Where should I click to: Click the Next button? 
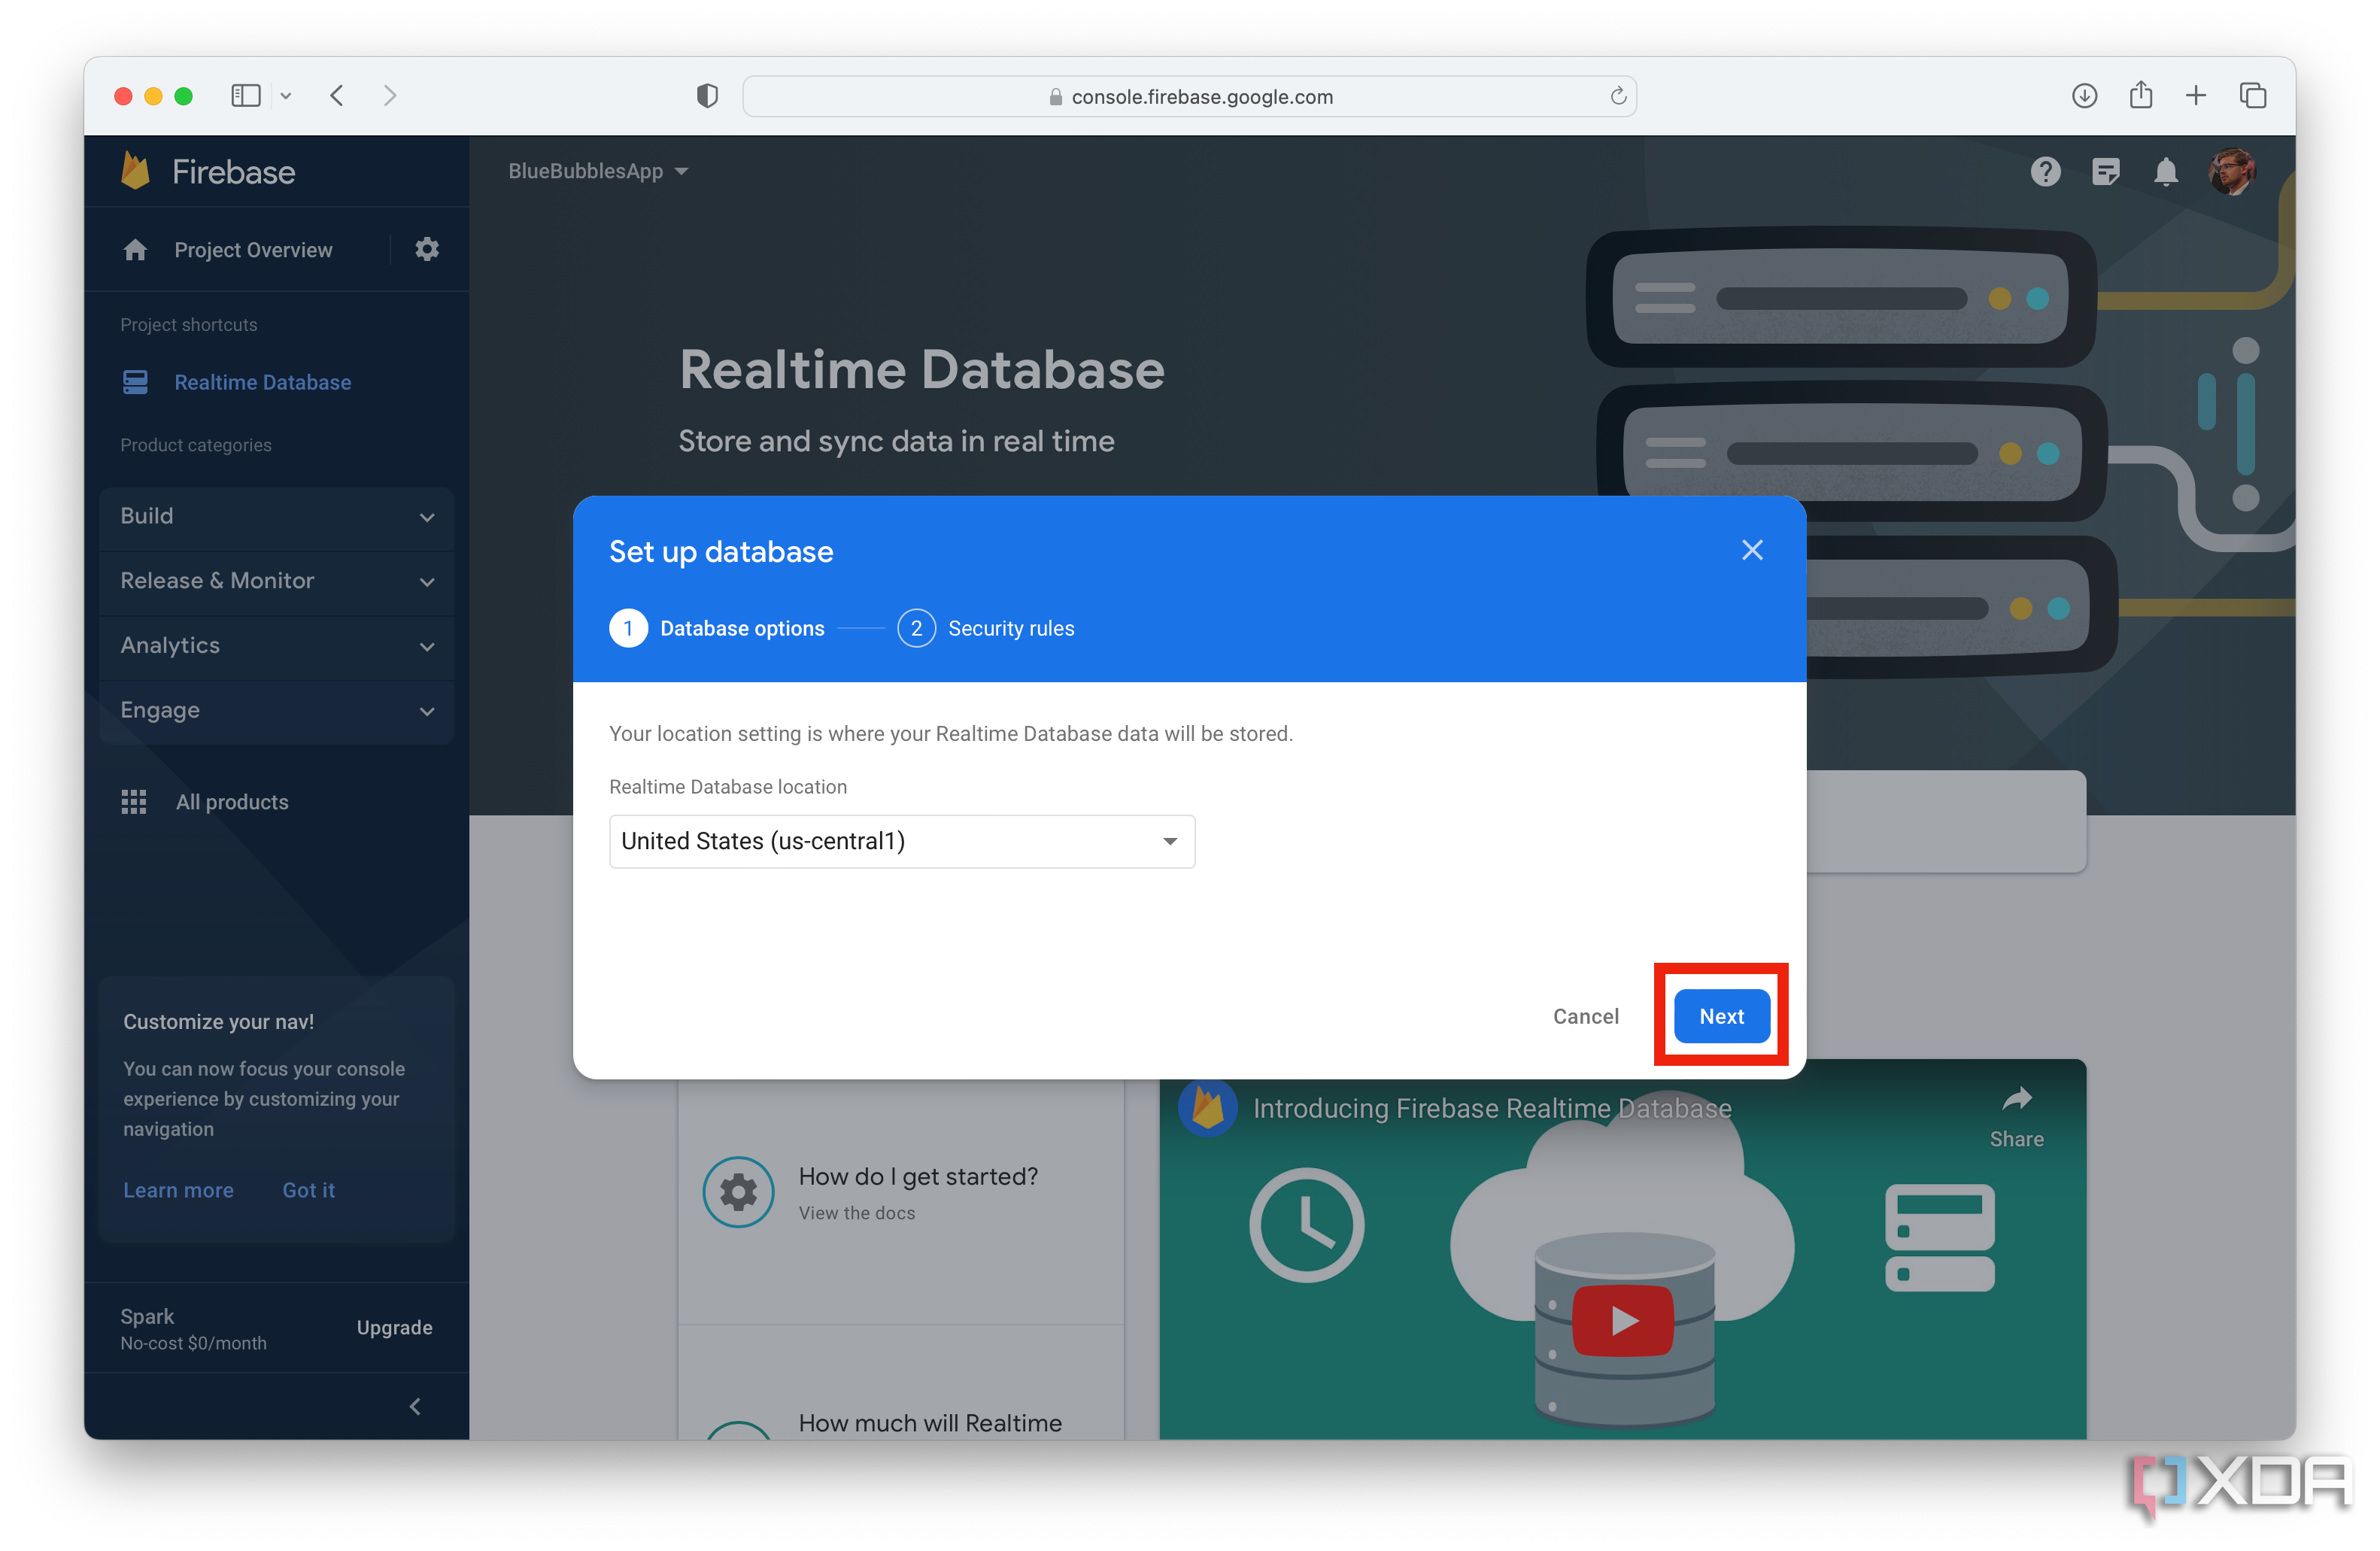point(1721,1016)
